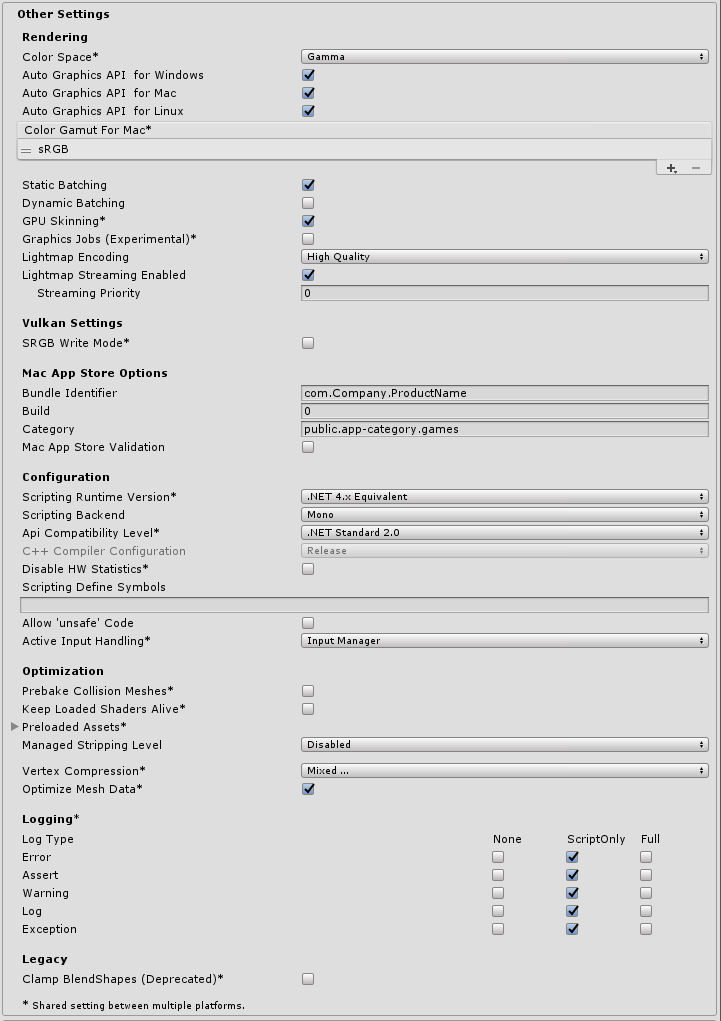Set Error log type to None
Screen dimensions: 721x1021
tap(498, 857)
